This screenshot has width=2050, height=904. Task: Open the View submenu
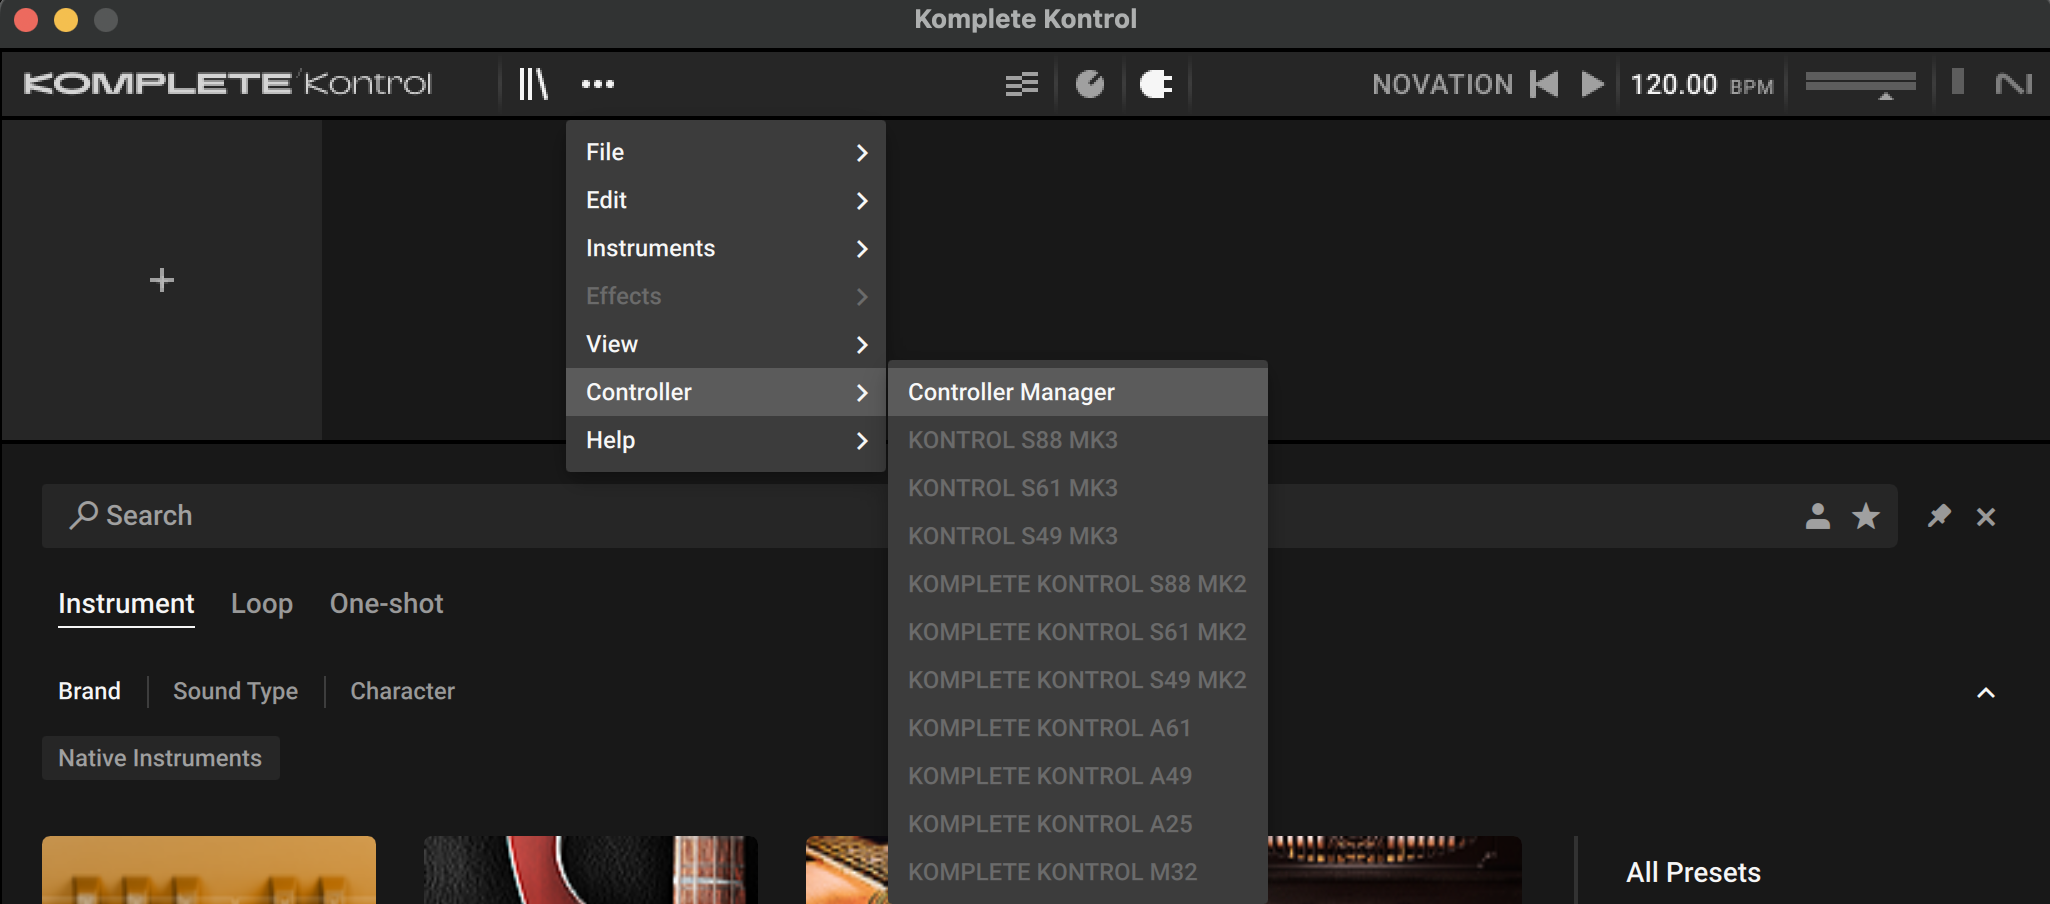click(726, 344)
